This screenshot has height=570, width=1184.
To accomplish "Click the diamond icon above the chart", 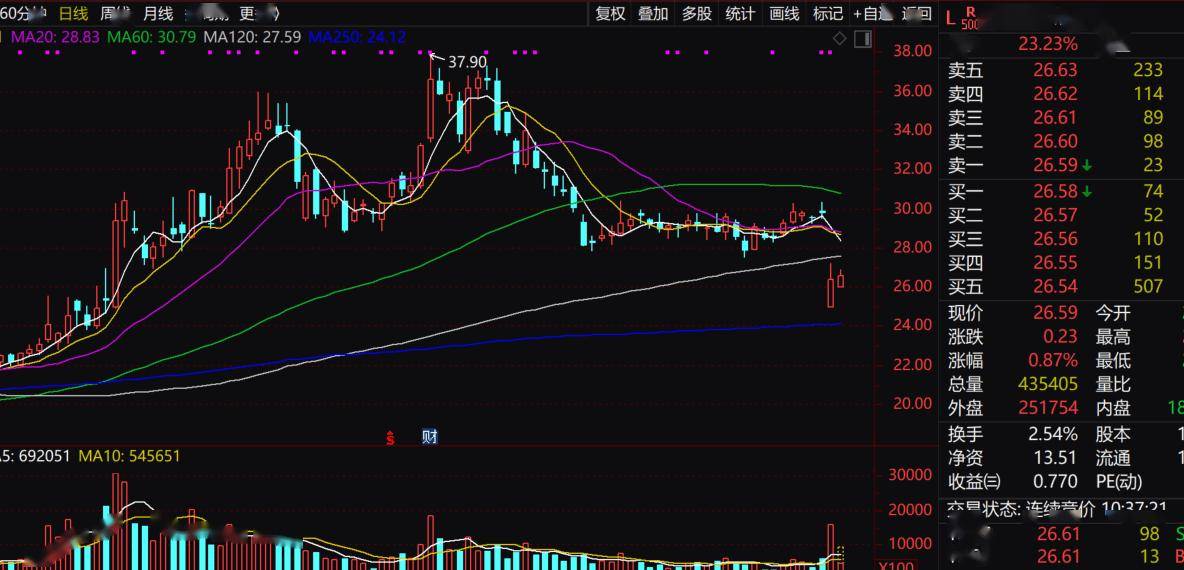I will pyautogui.click(x=839, y=38).
